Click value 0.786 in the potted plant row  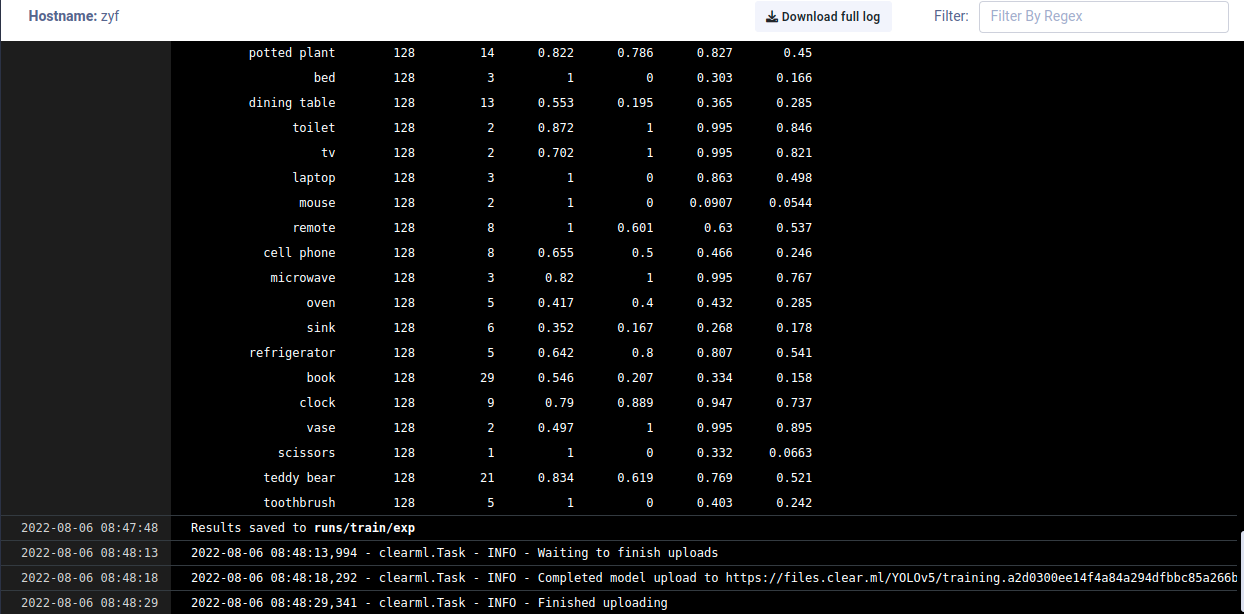pyautogui.click(x=635, y=53)
